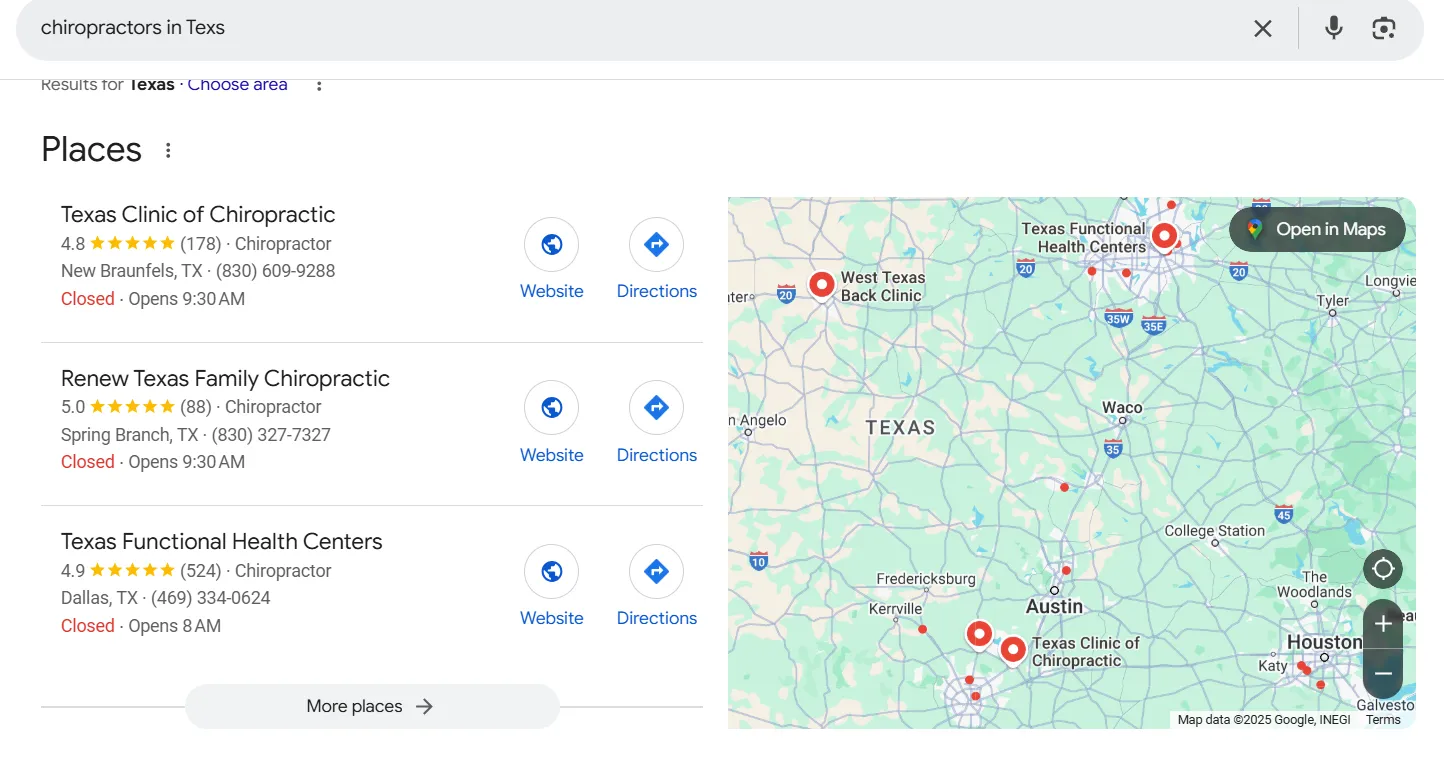Center map on my location
The height and width of the screenshot is (763, 1444).
[1383, 569]
